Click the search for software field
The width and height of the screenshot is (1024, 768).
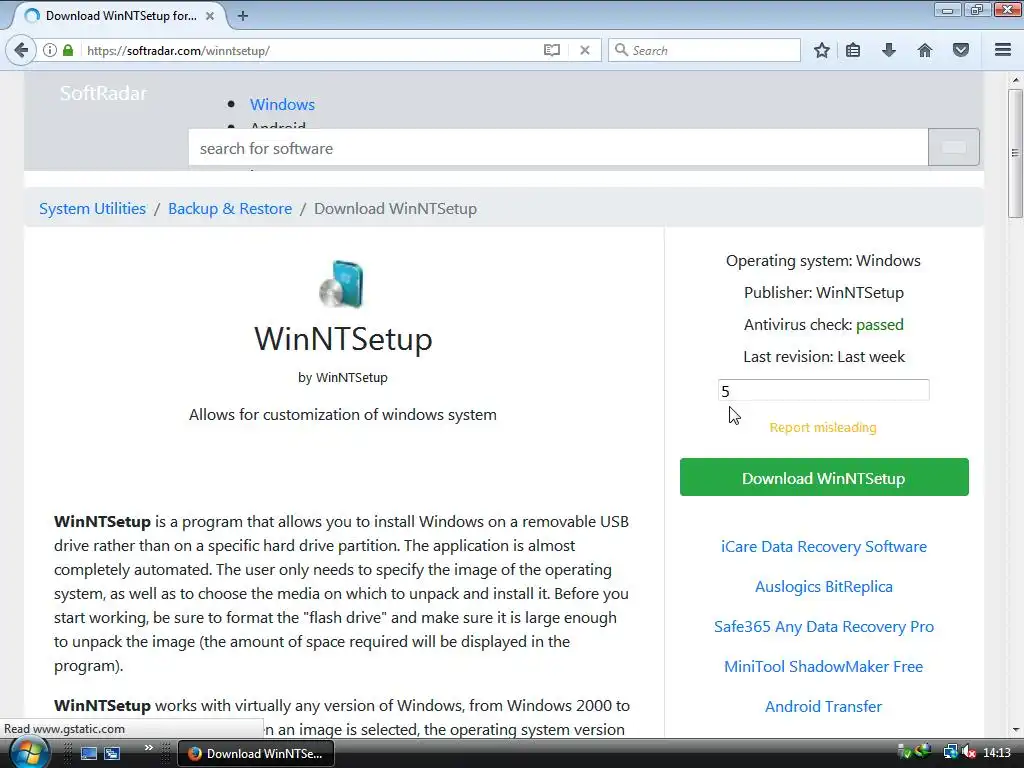(558, 148)
